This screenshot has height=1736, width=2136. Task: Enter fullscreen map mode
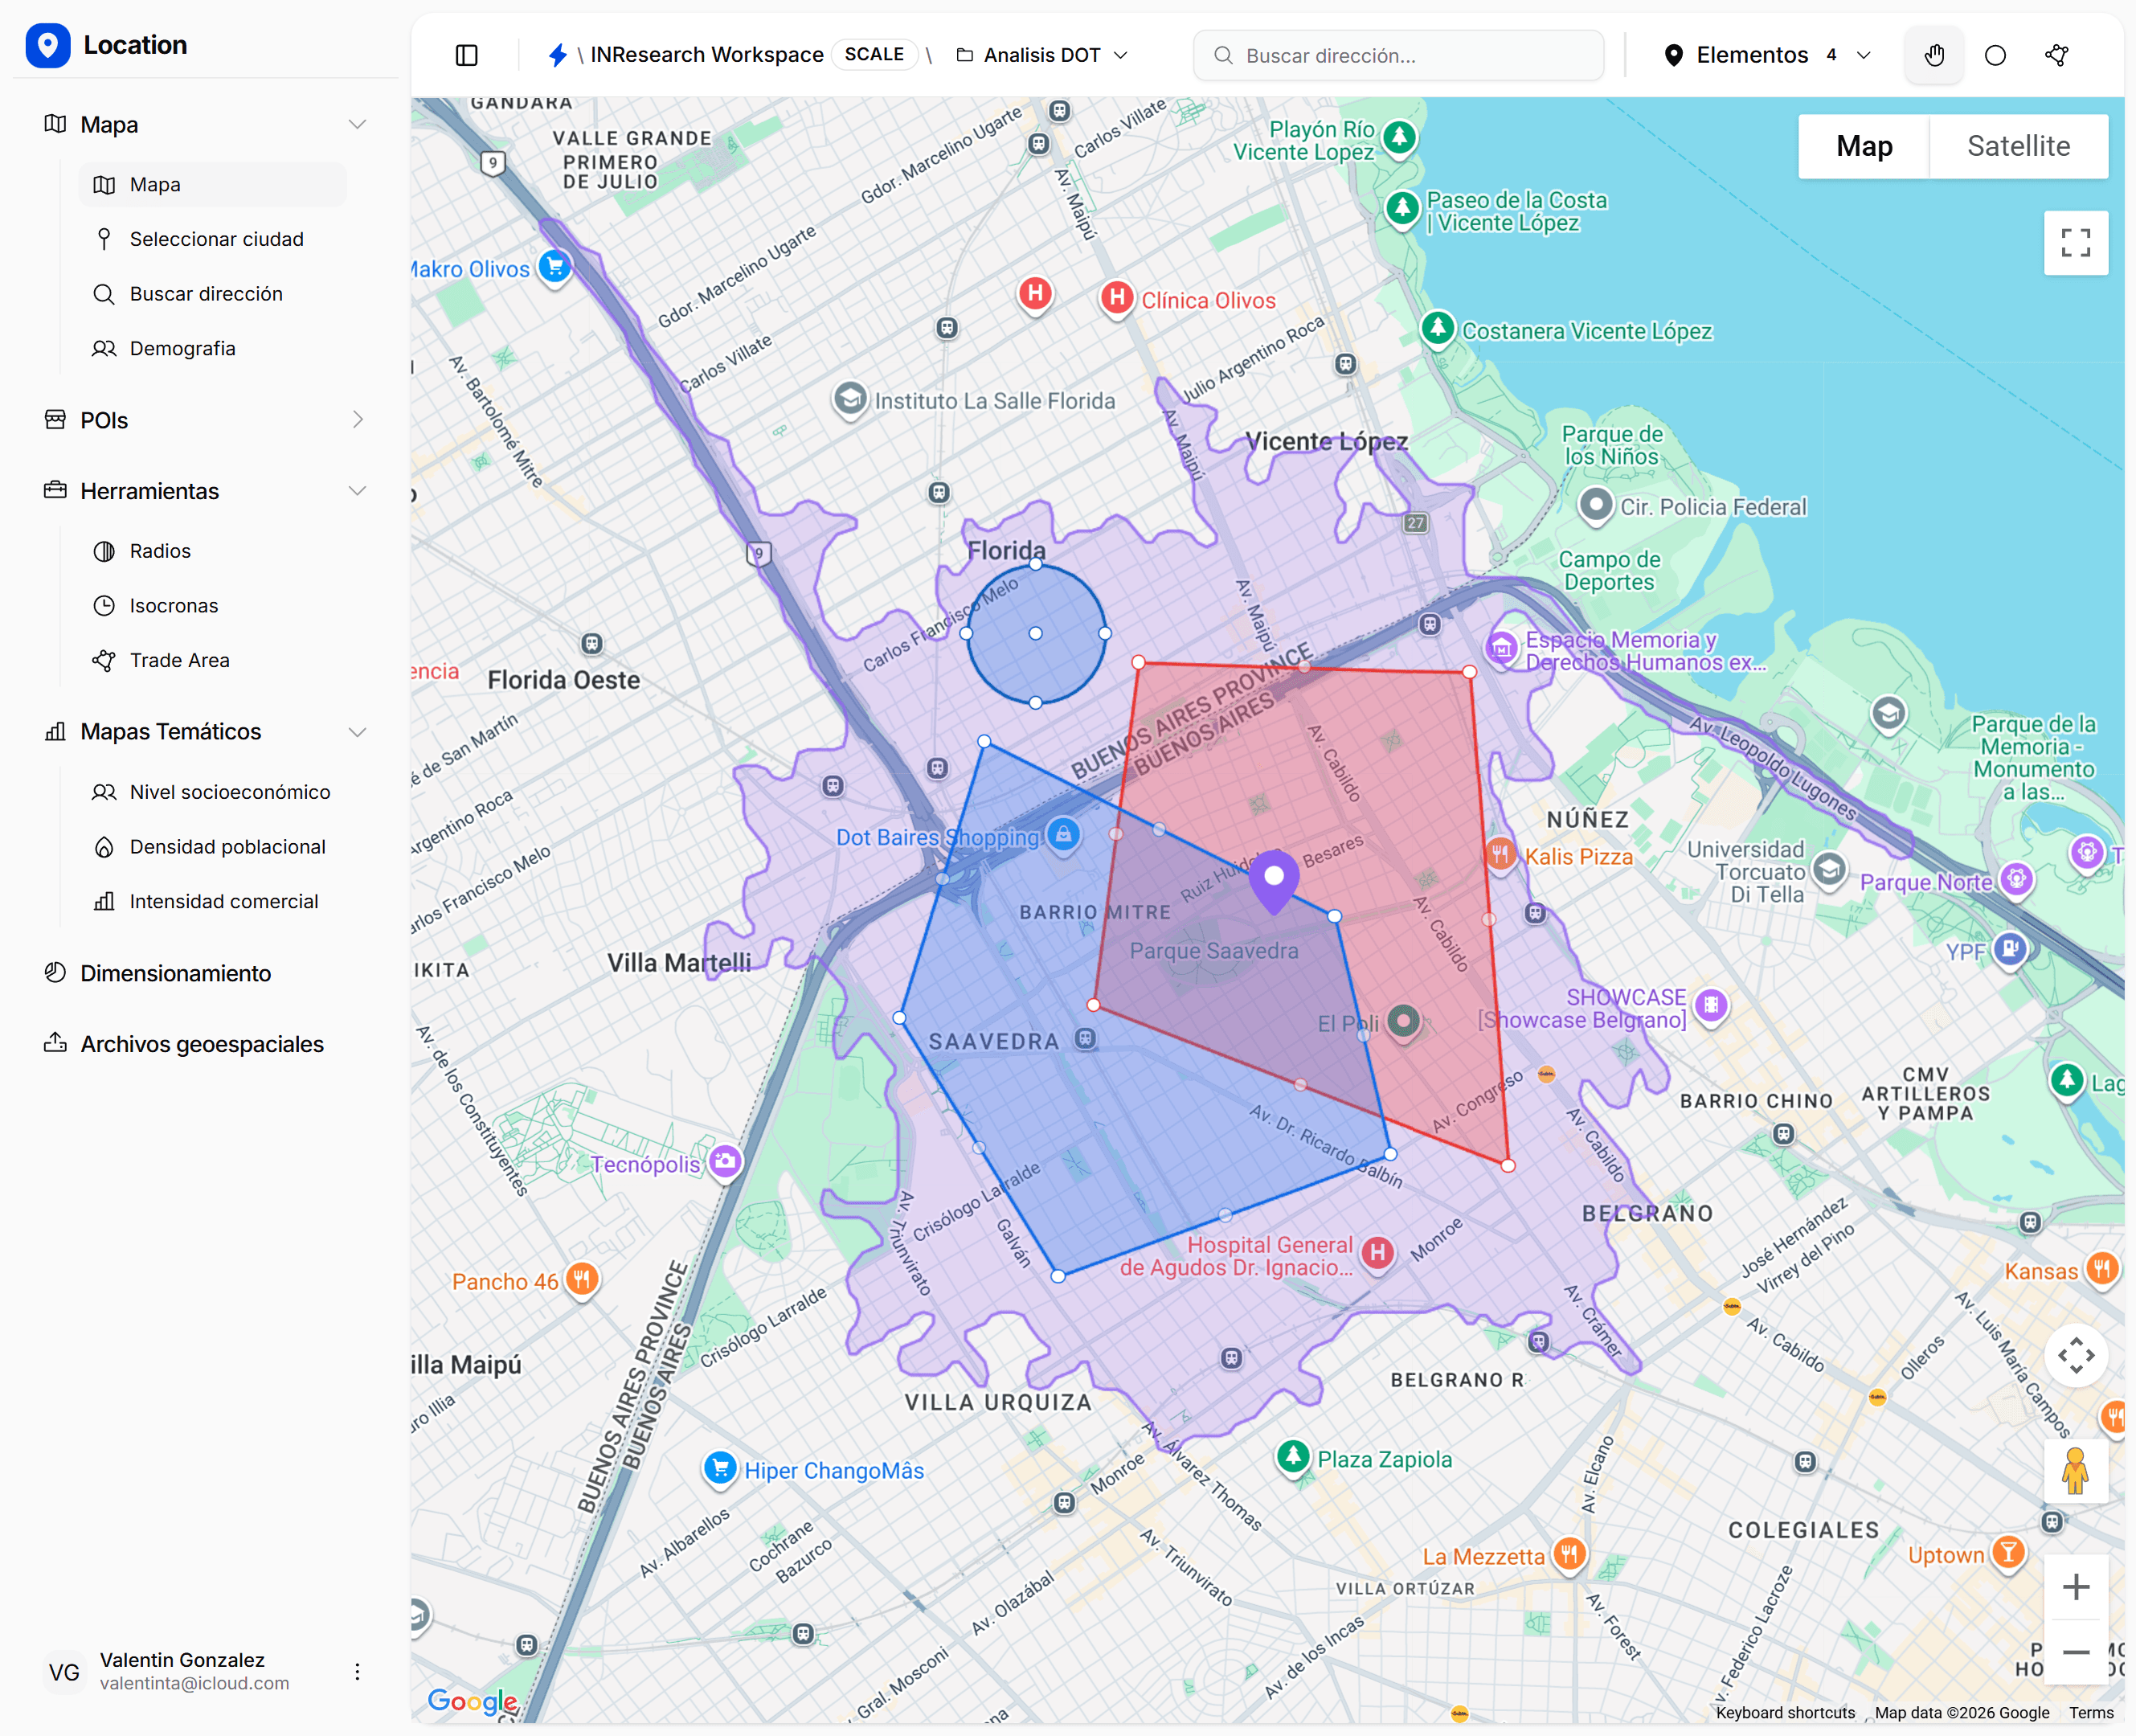coord(2076,243)
